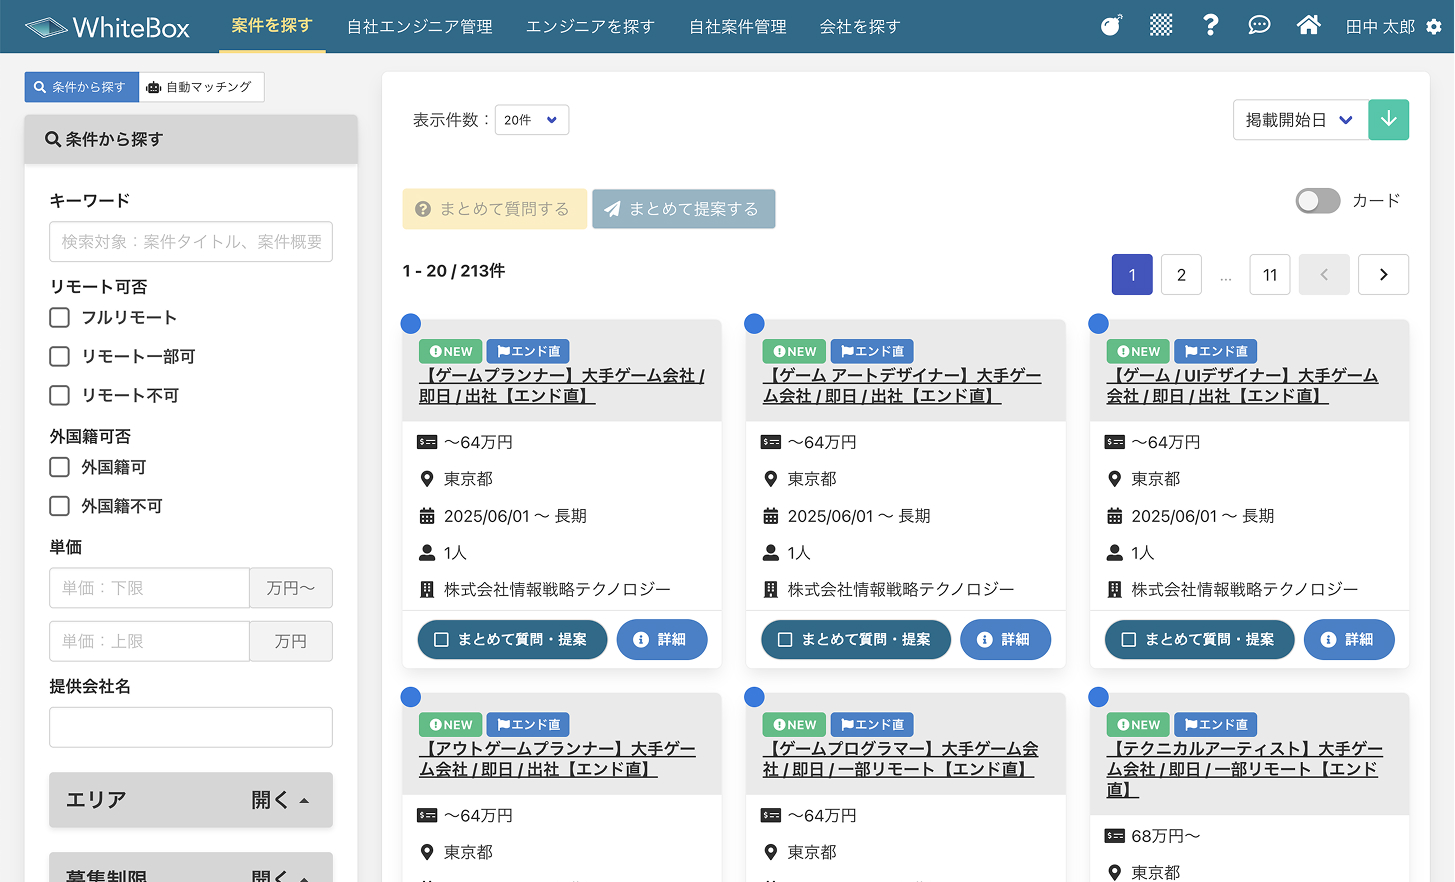Open the 表示件数 20件 dropdown

coord(532,120)
